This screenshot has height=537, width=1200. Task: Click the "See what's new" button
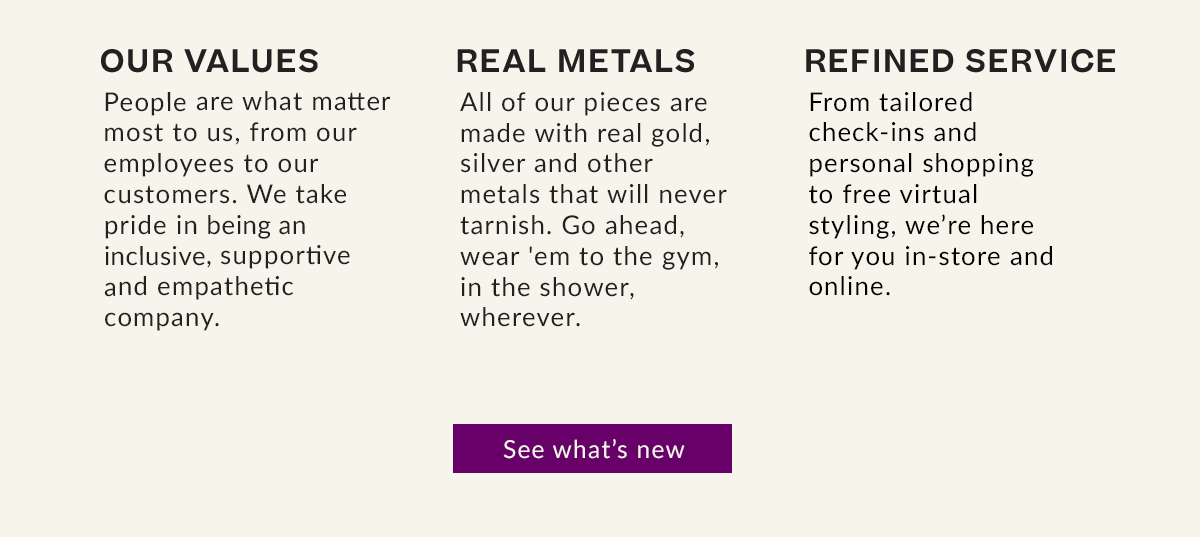click(x=592, y=449)
